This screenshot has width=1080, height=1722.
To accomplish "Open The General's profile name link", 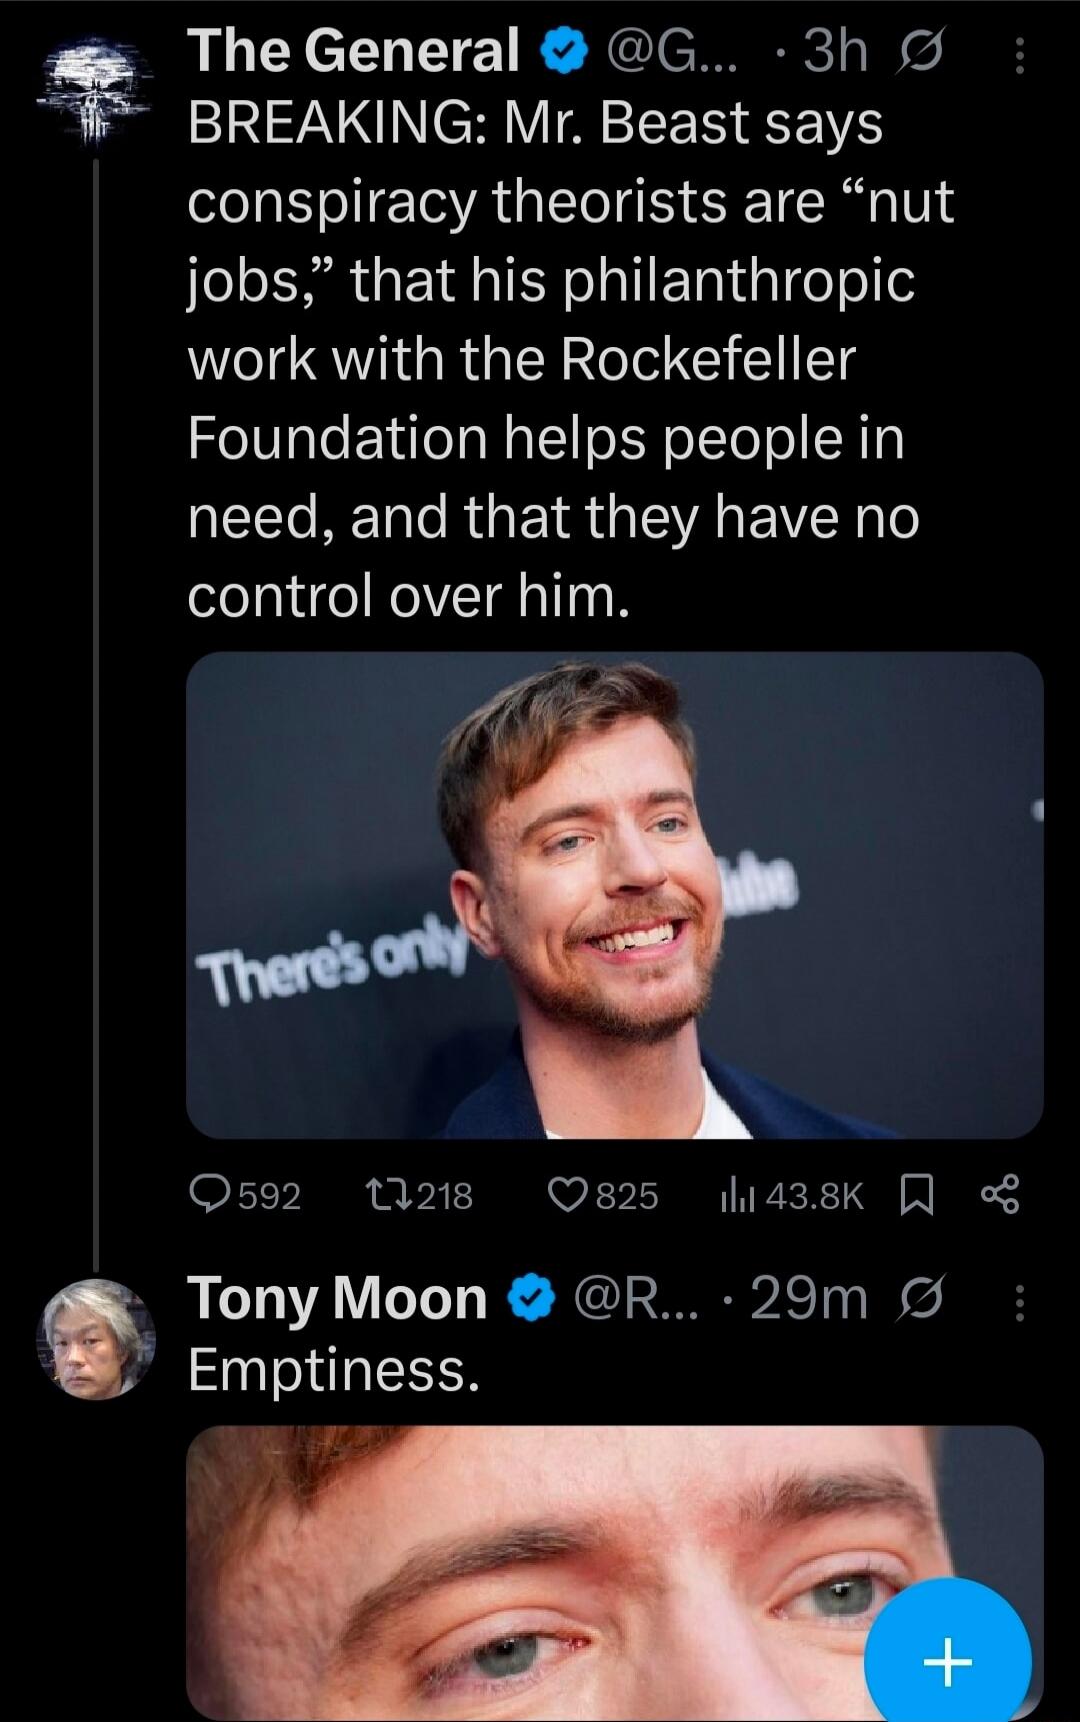I will 353,51.
